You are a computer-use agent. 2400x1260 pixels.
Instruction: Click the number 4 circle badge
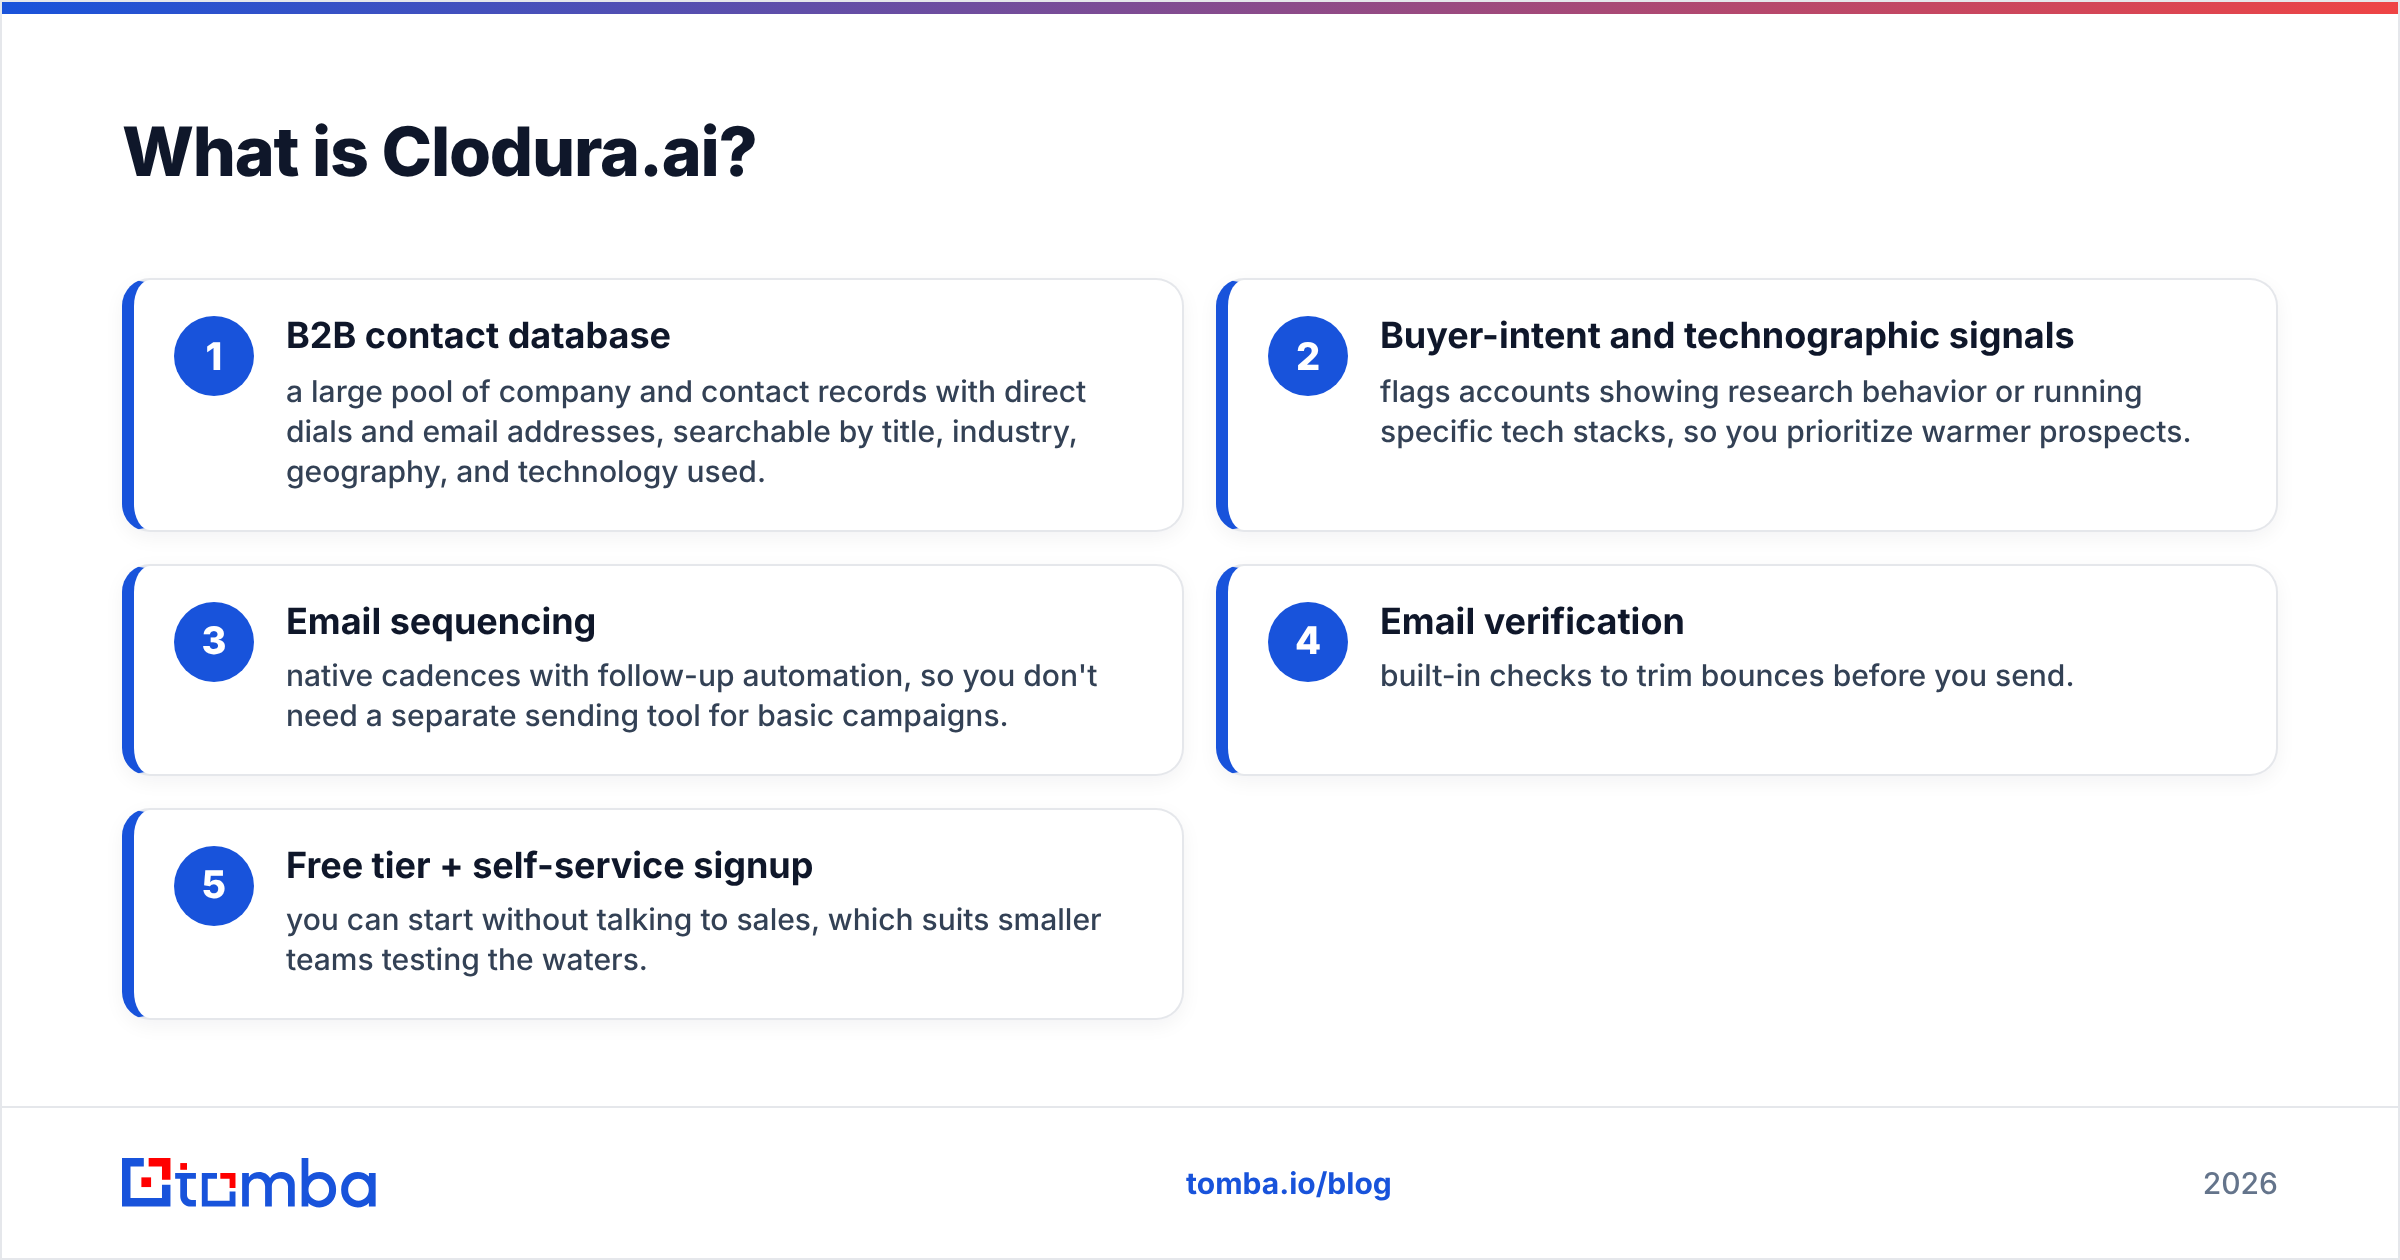coord(1308,642)
